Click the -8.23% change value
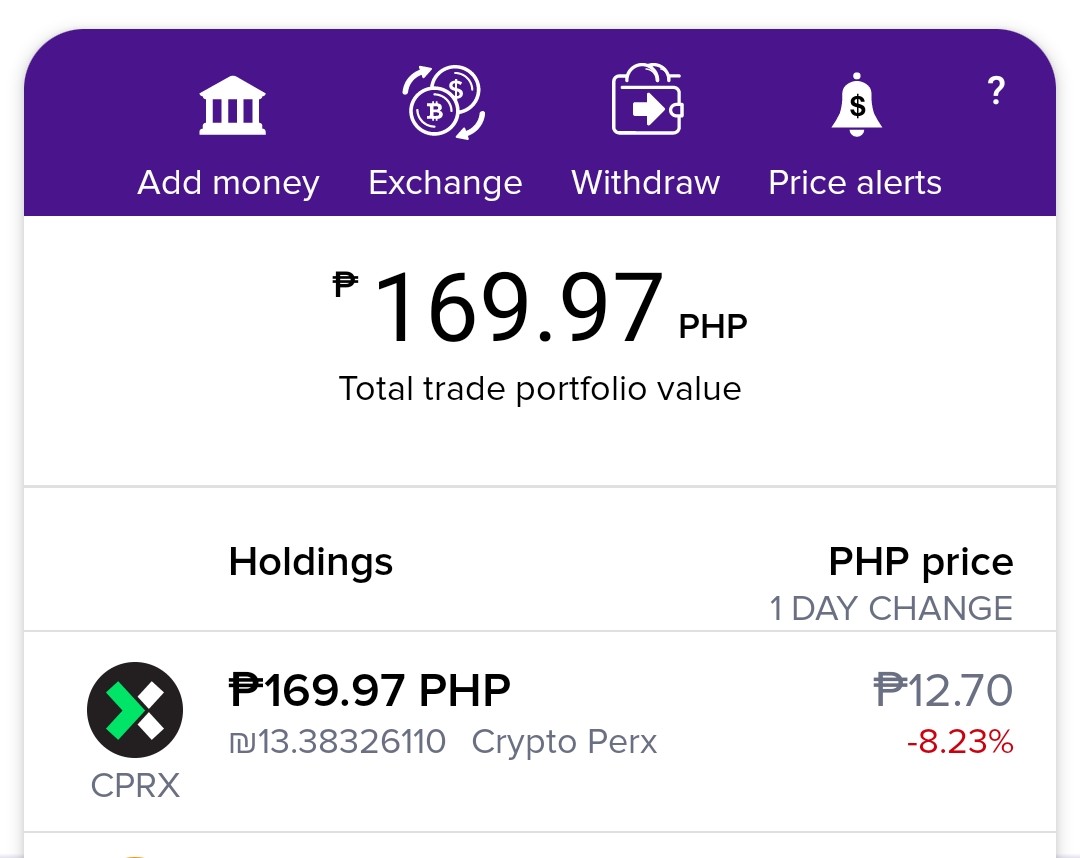This screenshot has width=1080, height=858. 960,742
